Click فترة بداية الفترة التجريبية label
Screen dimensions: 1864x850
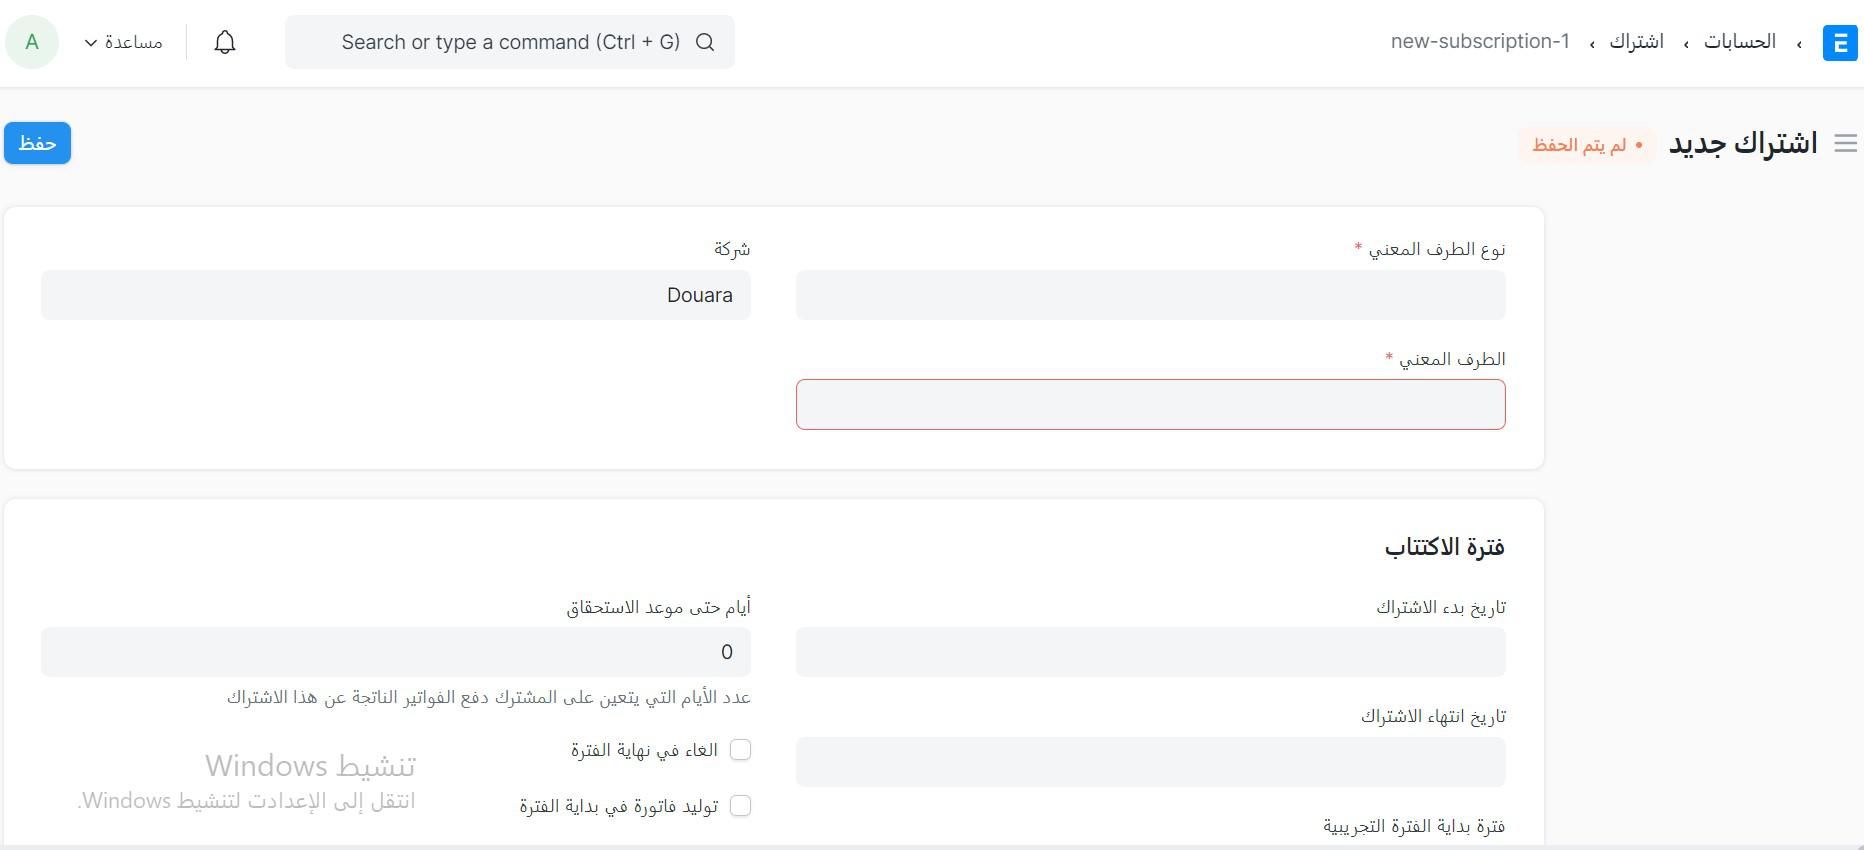tap(1414, 826)
